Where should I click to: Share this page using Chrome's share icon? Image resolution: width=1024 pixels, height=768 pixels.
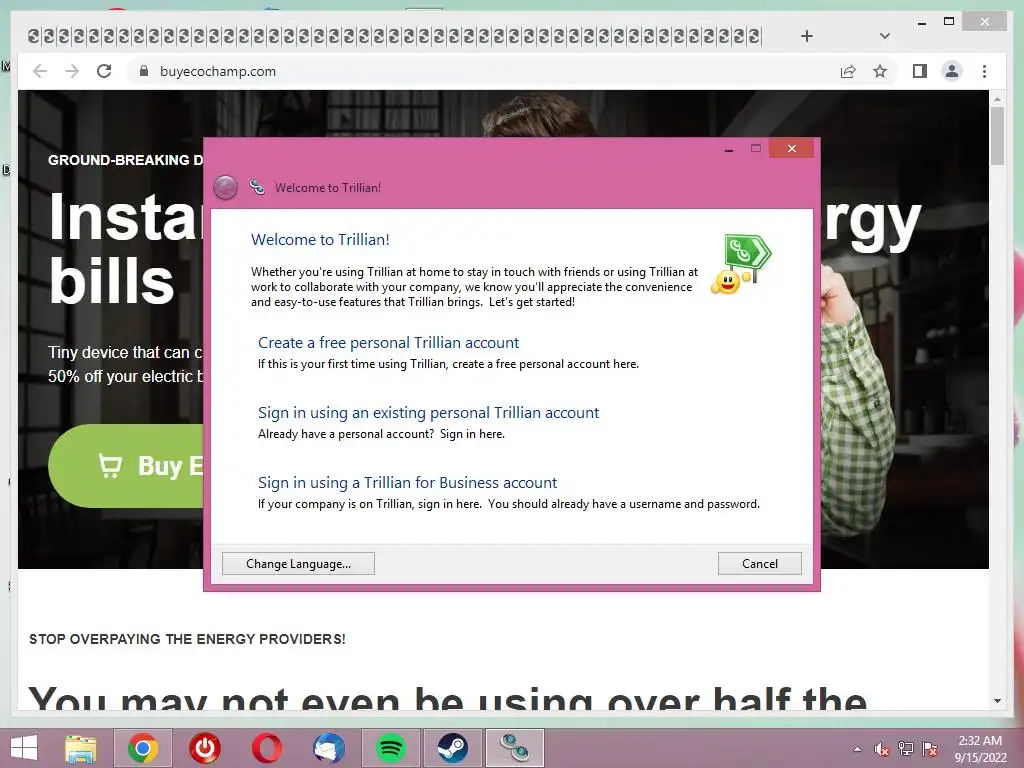(848, 71)
